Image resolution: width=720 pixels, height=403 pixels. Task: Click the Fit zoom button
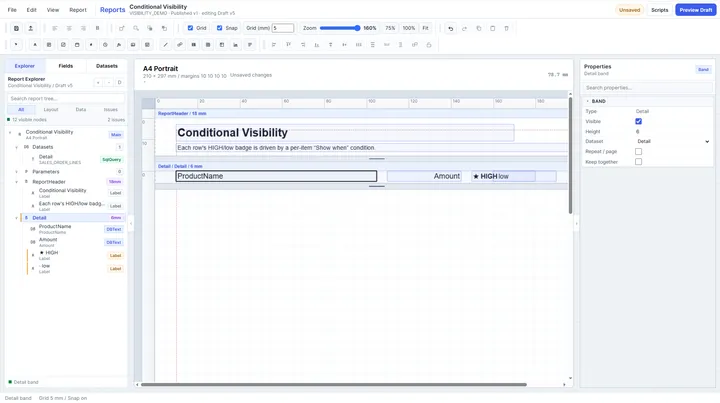(x=426, y=28)
